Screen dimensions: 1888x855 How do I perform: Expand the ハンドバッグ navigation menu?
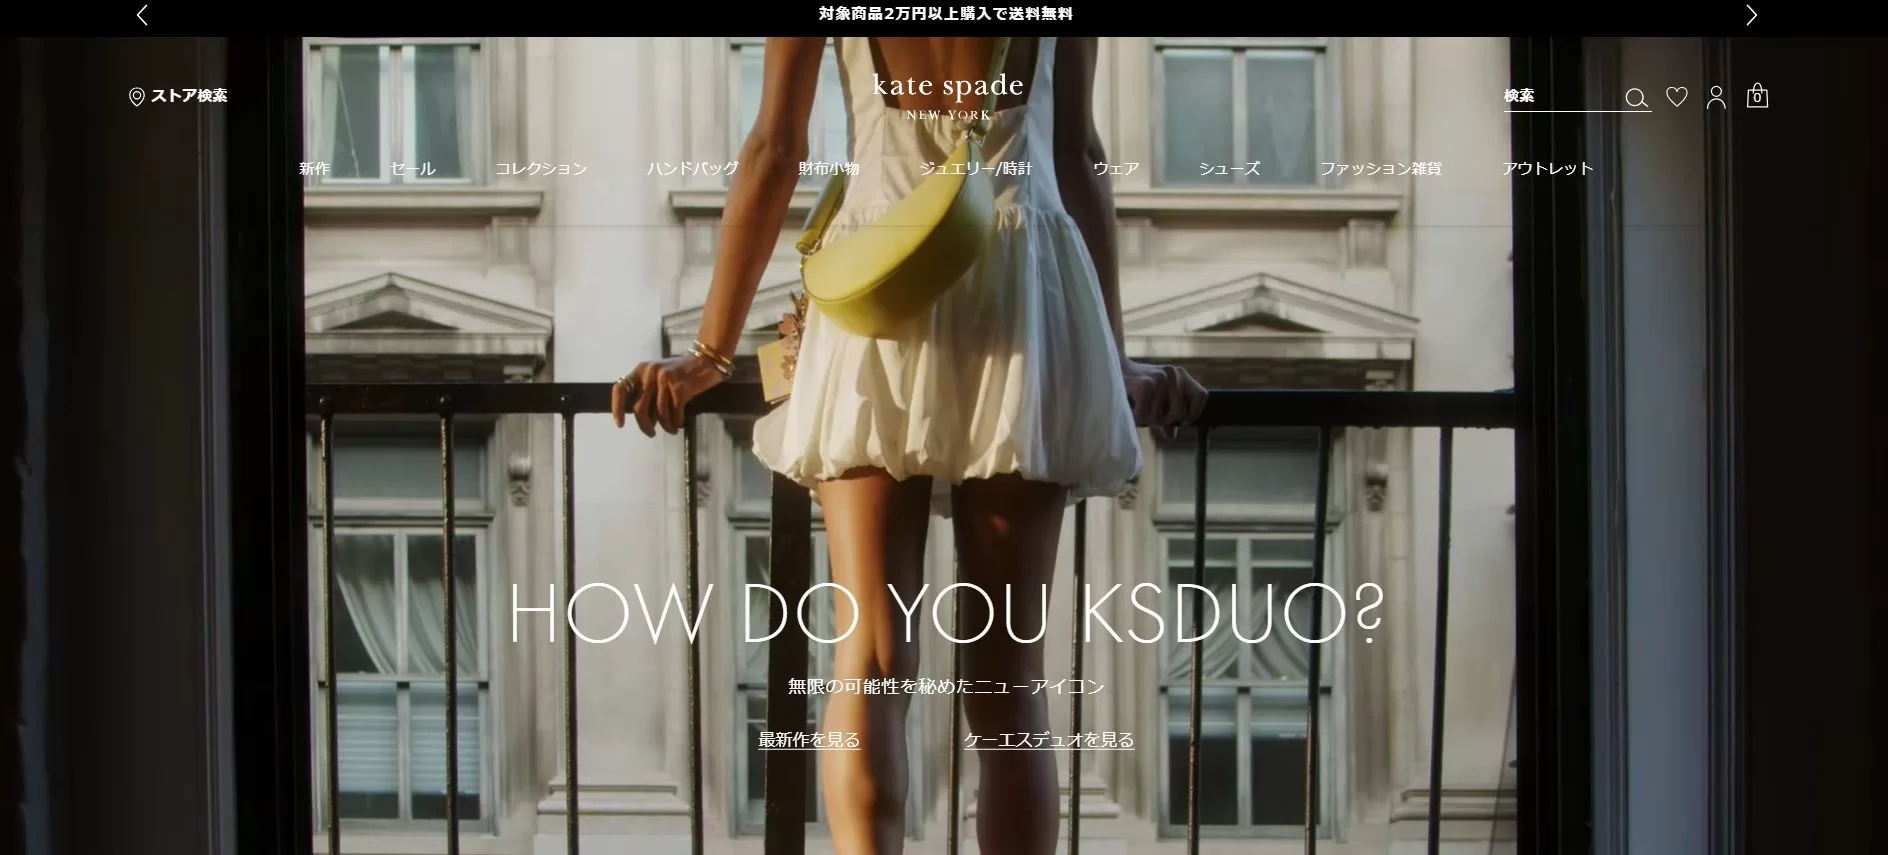692,168
